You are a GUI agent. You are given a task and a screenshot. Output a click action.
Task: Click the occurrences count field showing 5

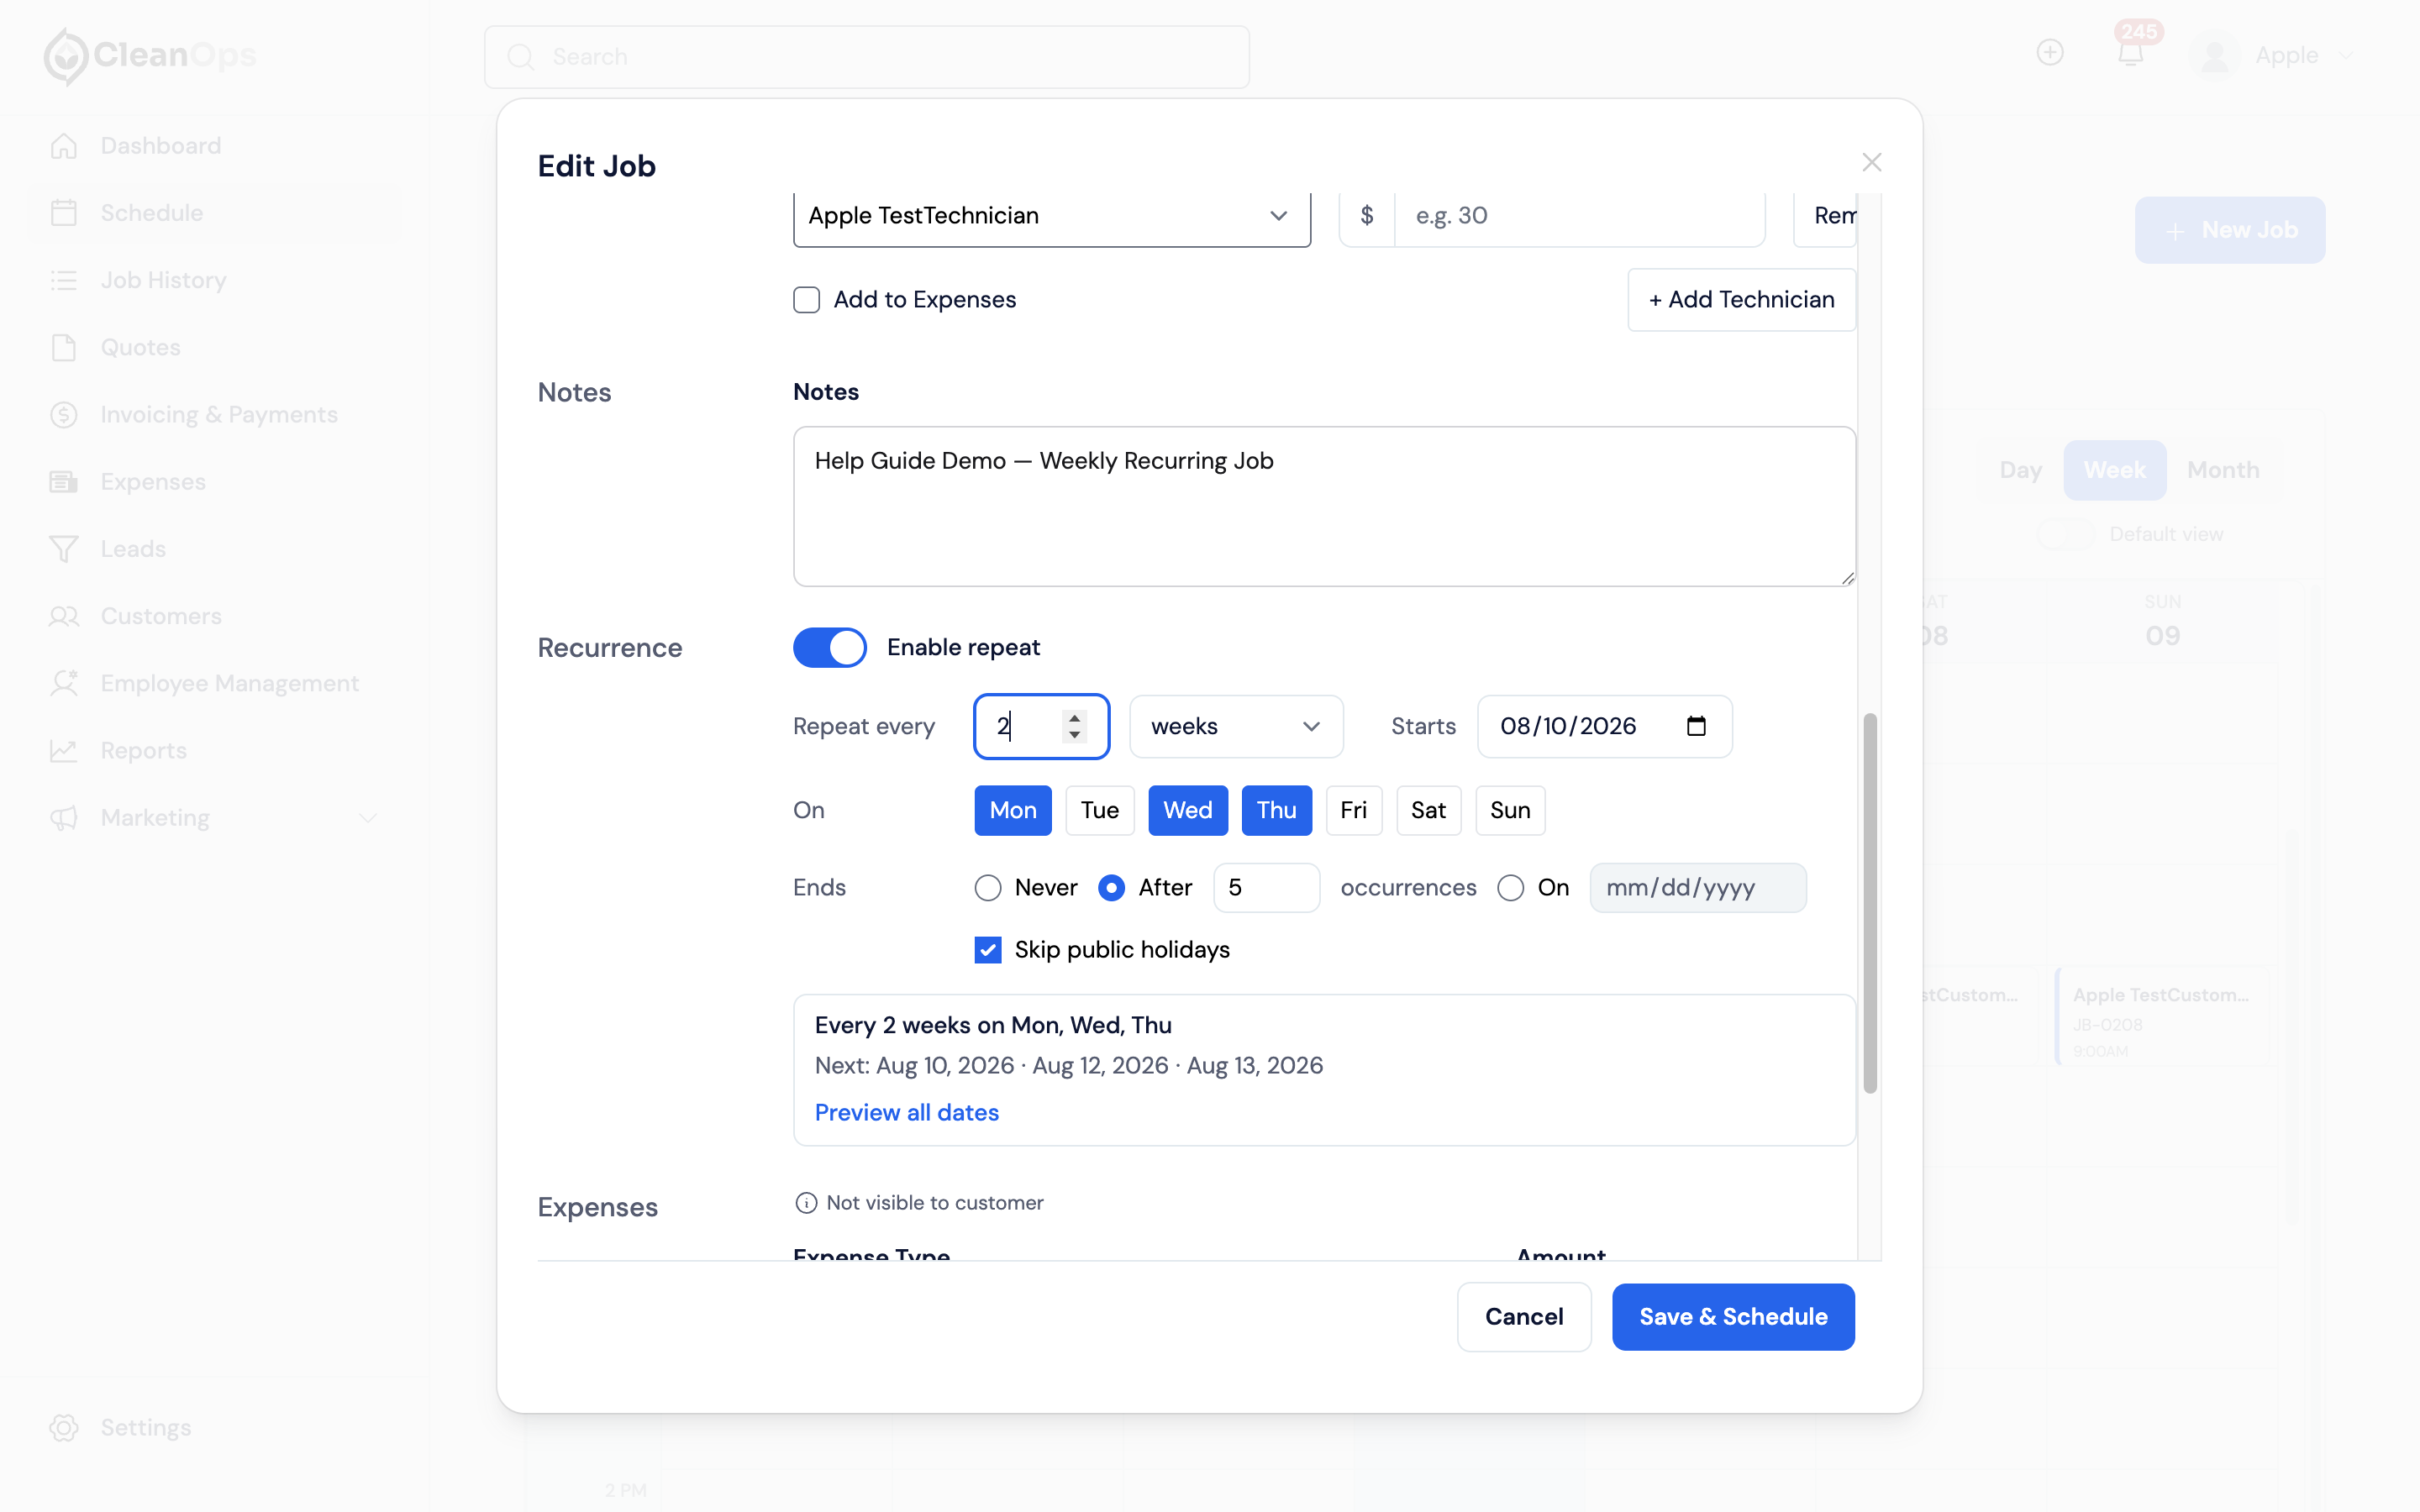tap(1266, 888)
